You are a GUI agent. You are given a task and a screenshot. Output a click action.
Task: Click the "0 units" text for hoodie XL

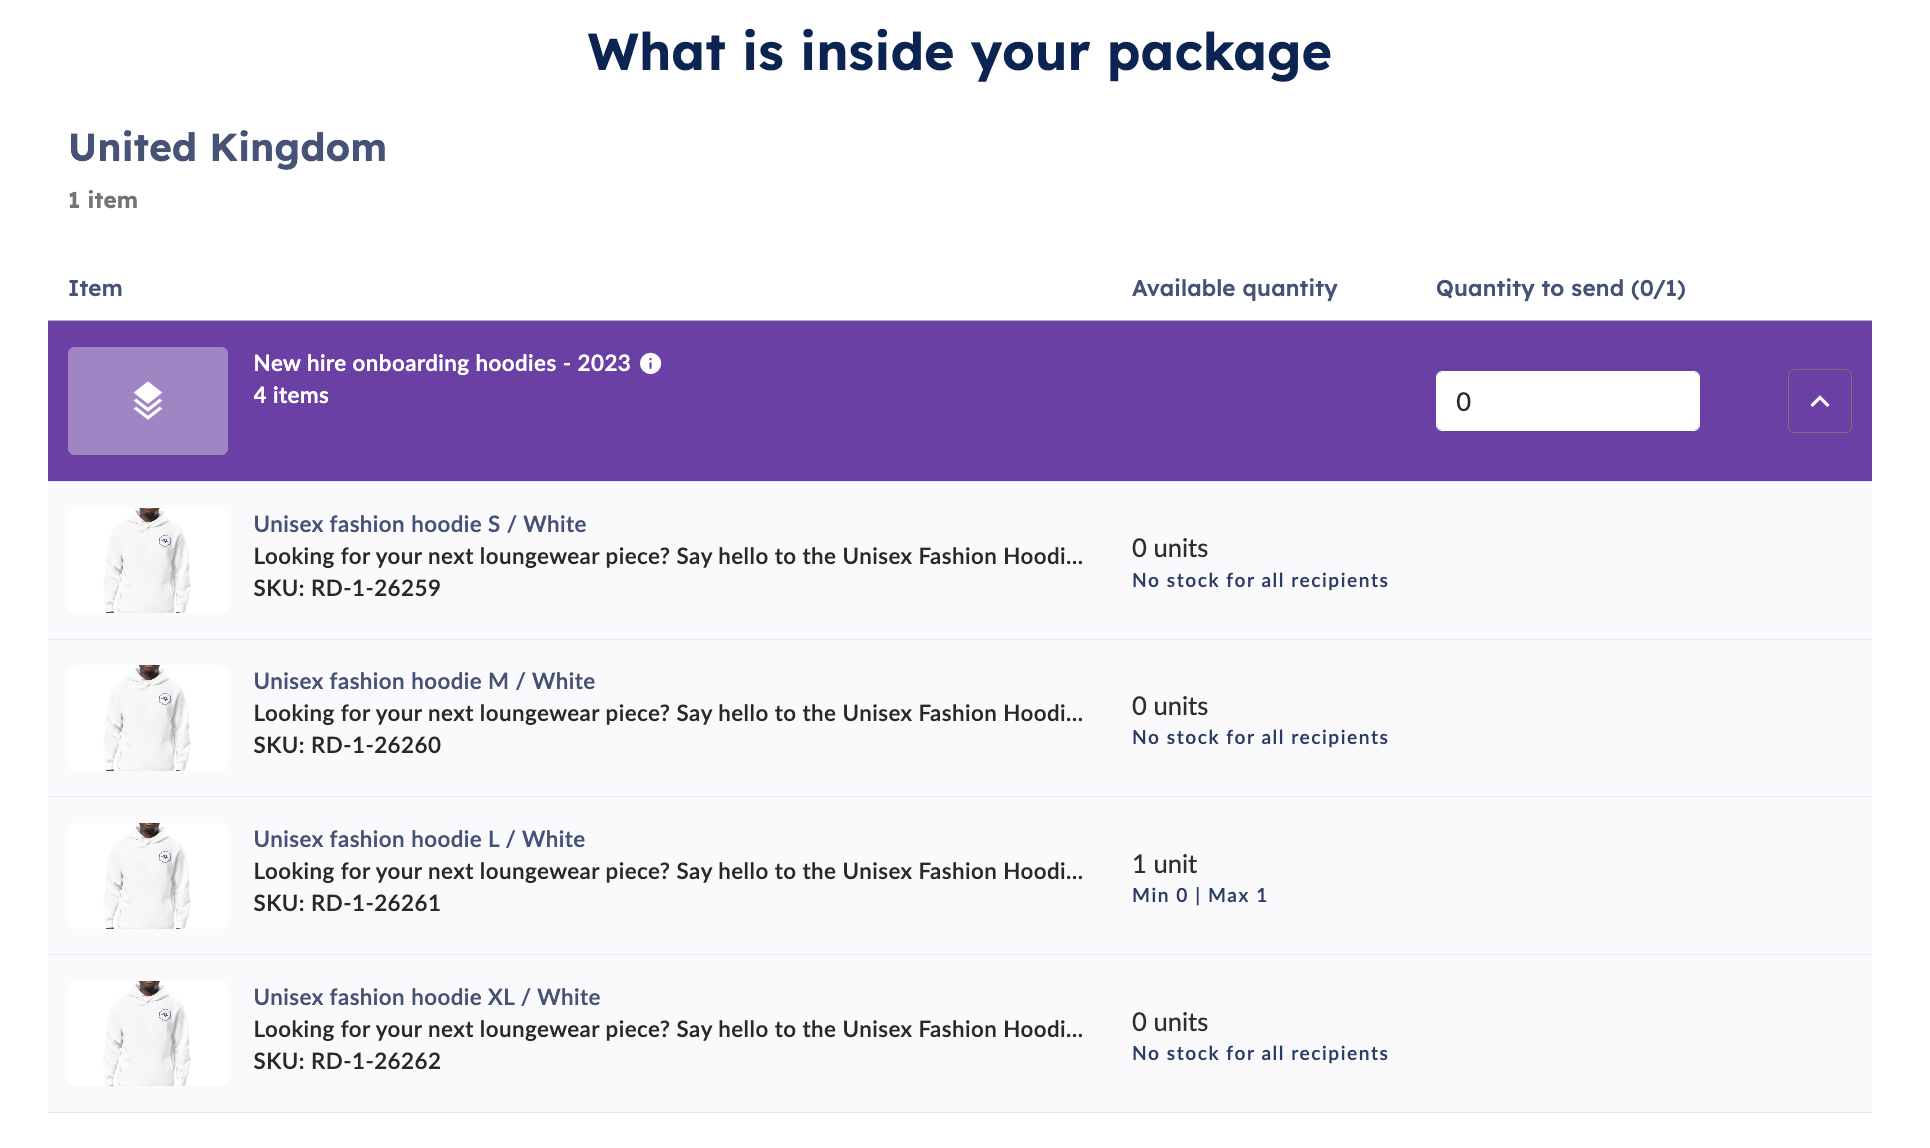1170,1022
